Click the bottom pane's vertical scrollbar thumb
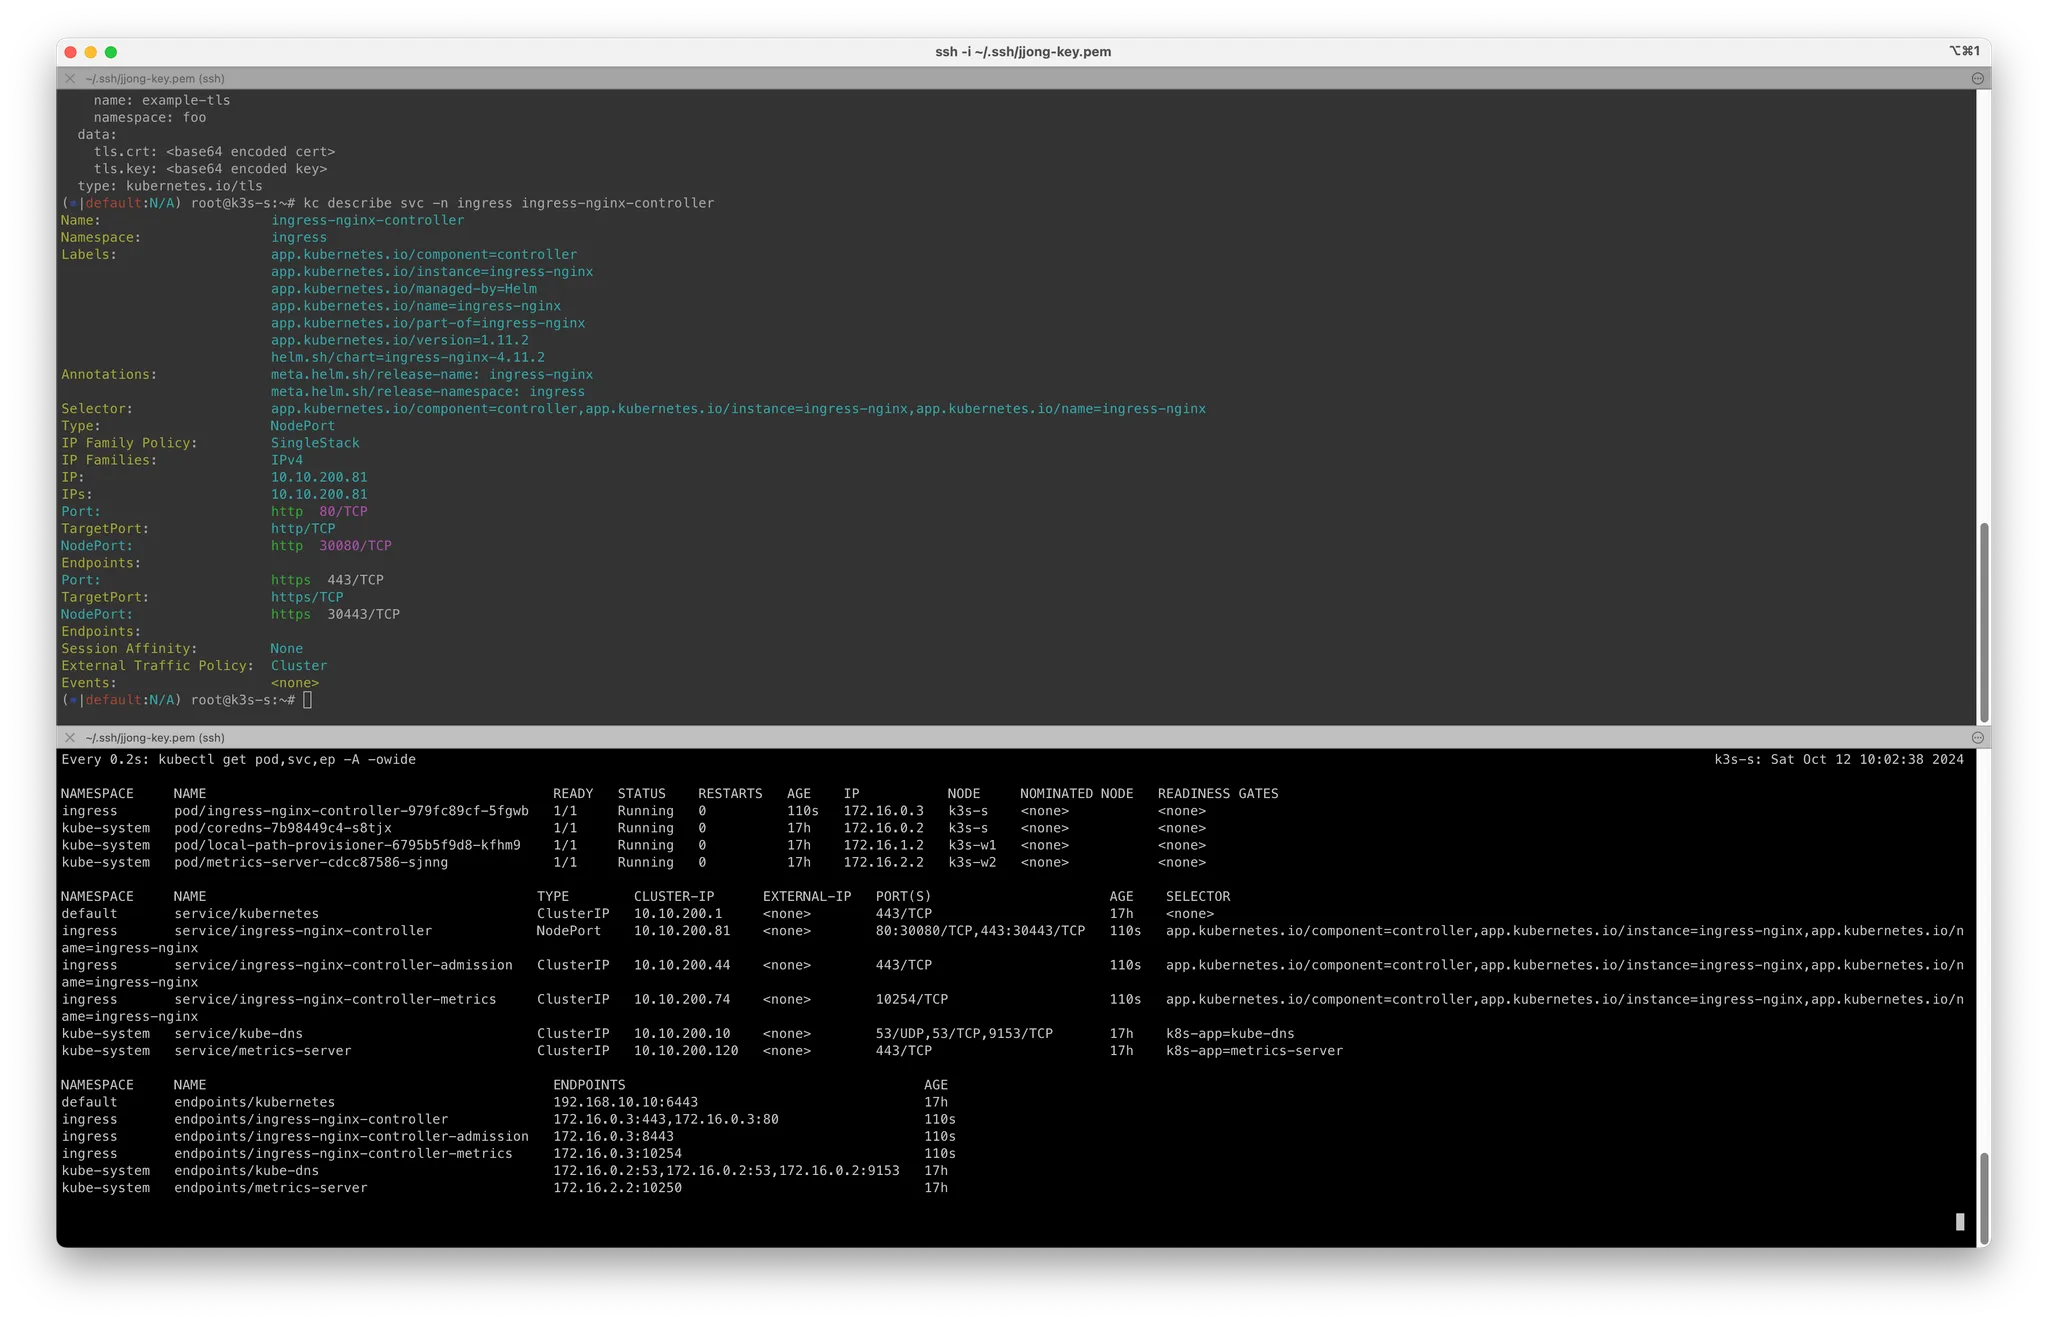 pos(1984,1197)
